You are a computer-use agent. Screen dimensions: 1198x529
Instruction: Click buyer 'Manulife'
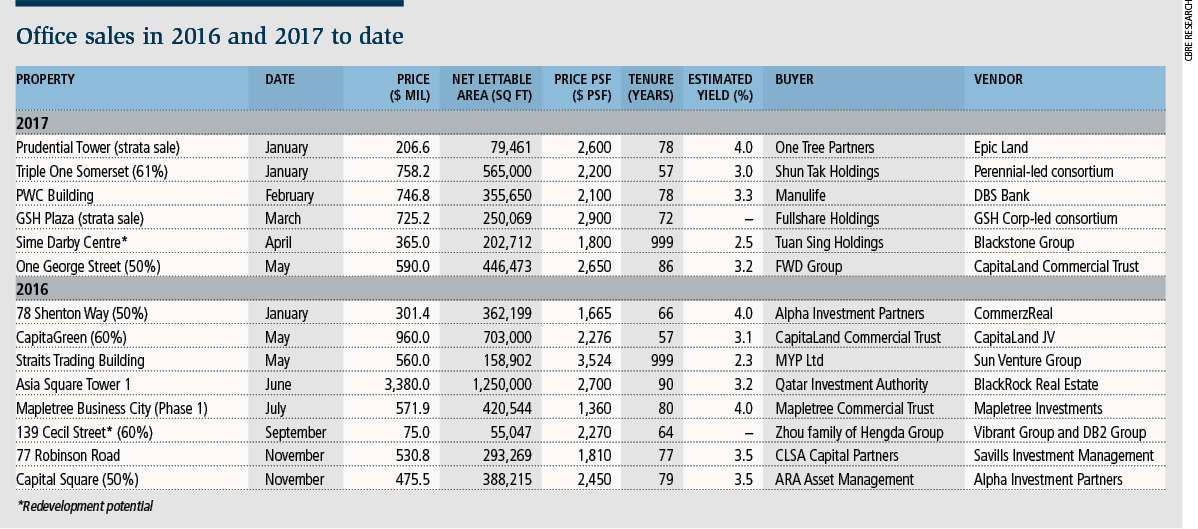pyautogui.click(x=800, y=195)
